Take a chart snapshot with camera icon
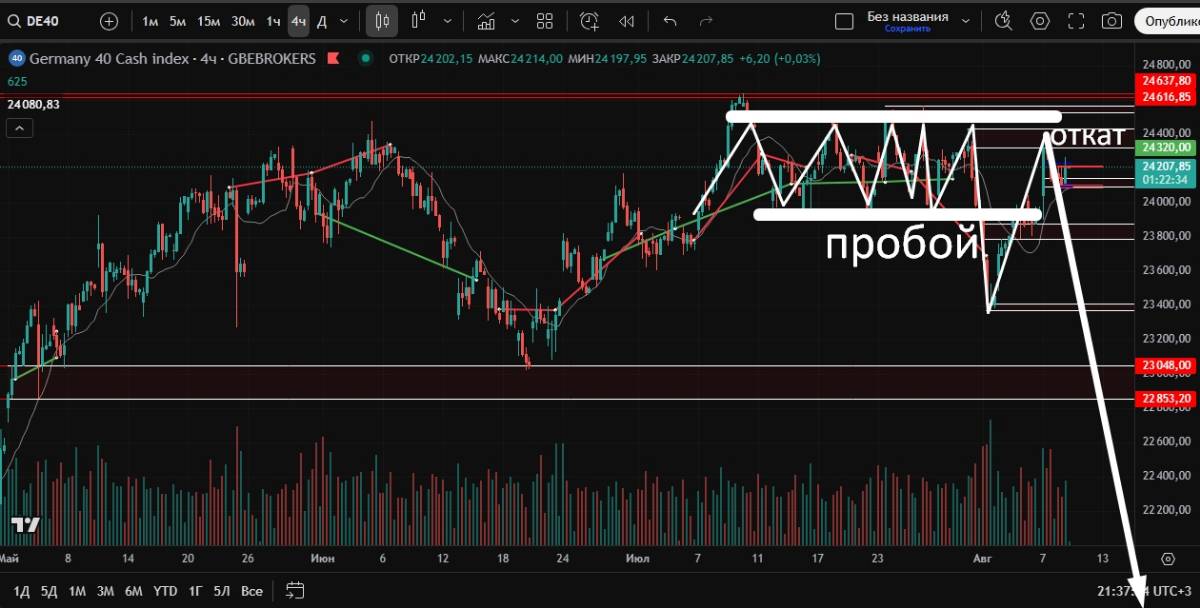 (1111, 21)
